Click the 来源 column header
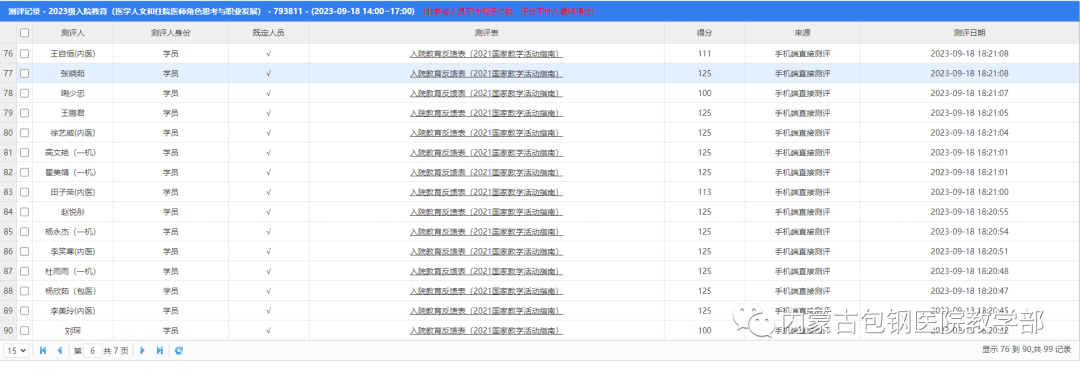 pos(802,33)
